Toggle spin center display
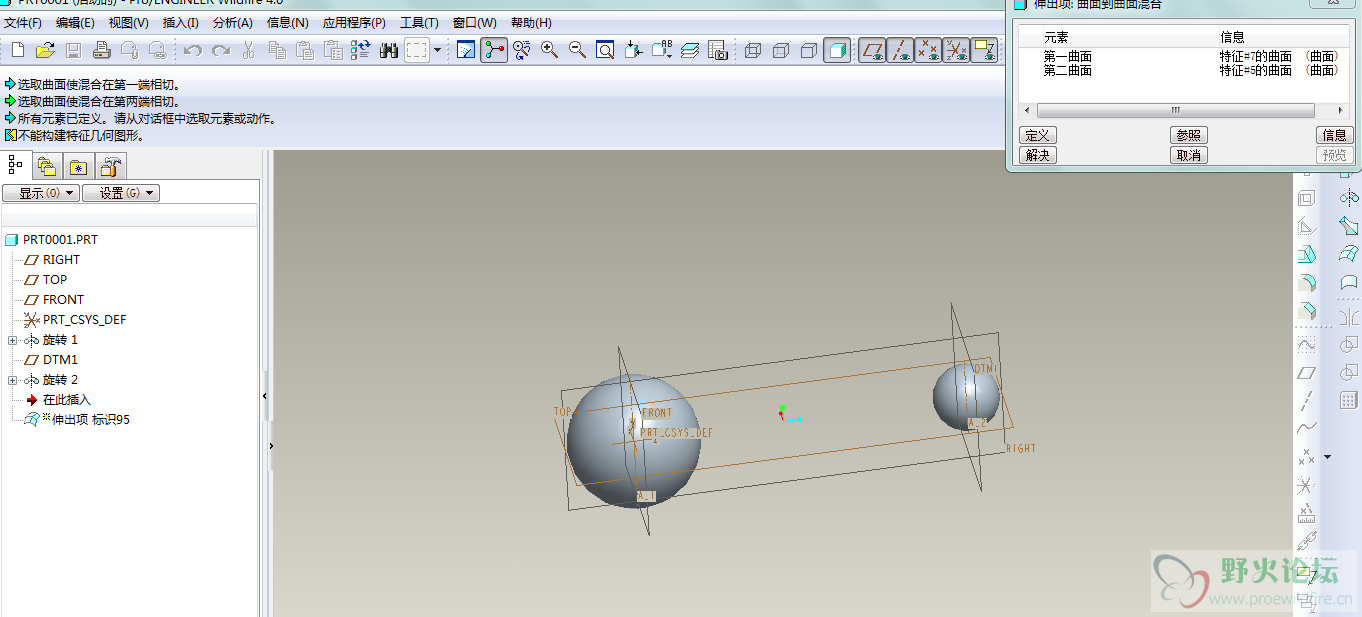Viewport: 1362px width, 617px height. 493,50
